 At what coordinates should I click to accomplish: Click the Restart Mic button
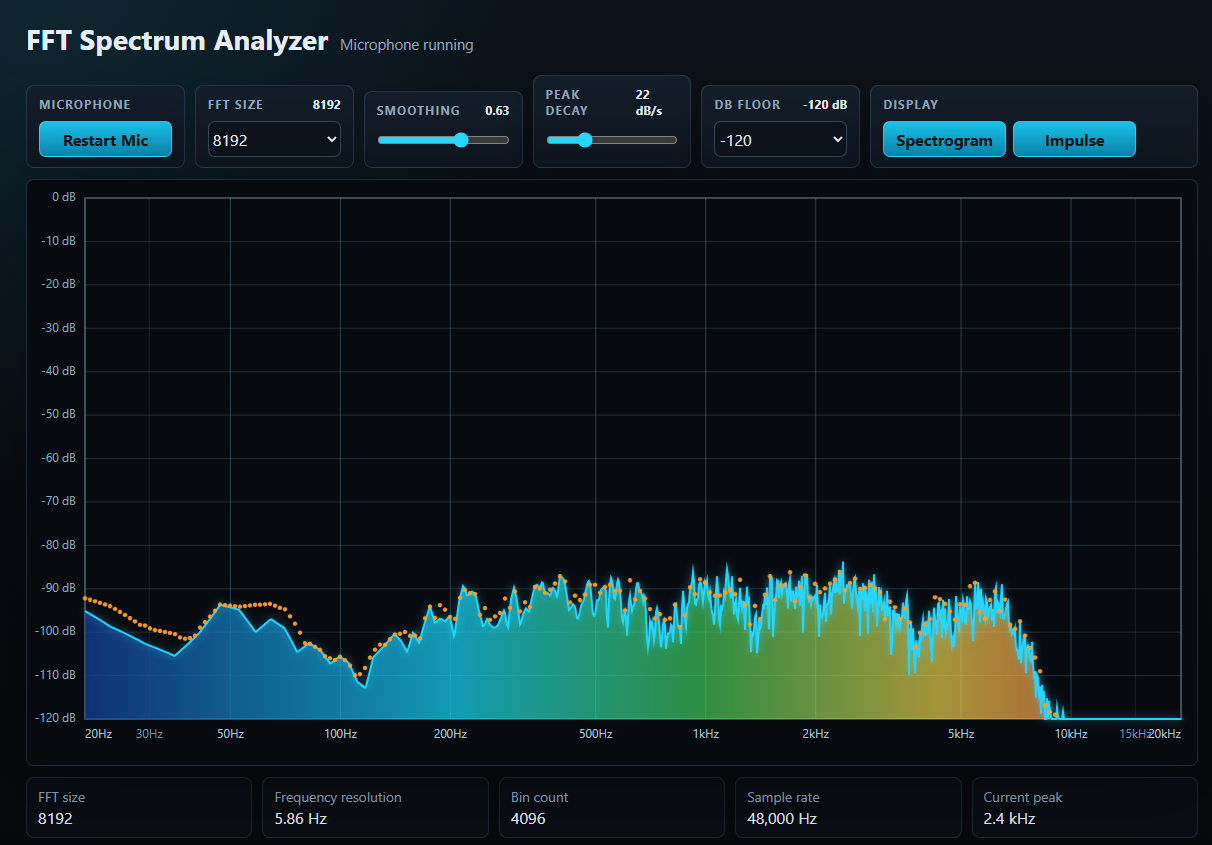pos(105,140)
